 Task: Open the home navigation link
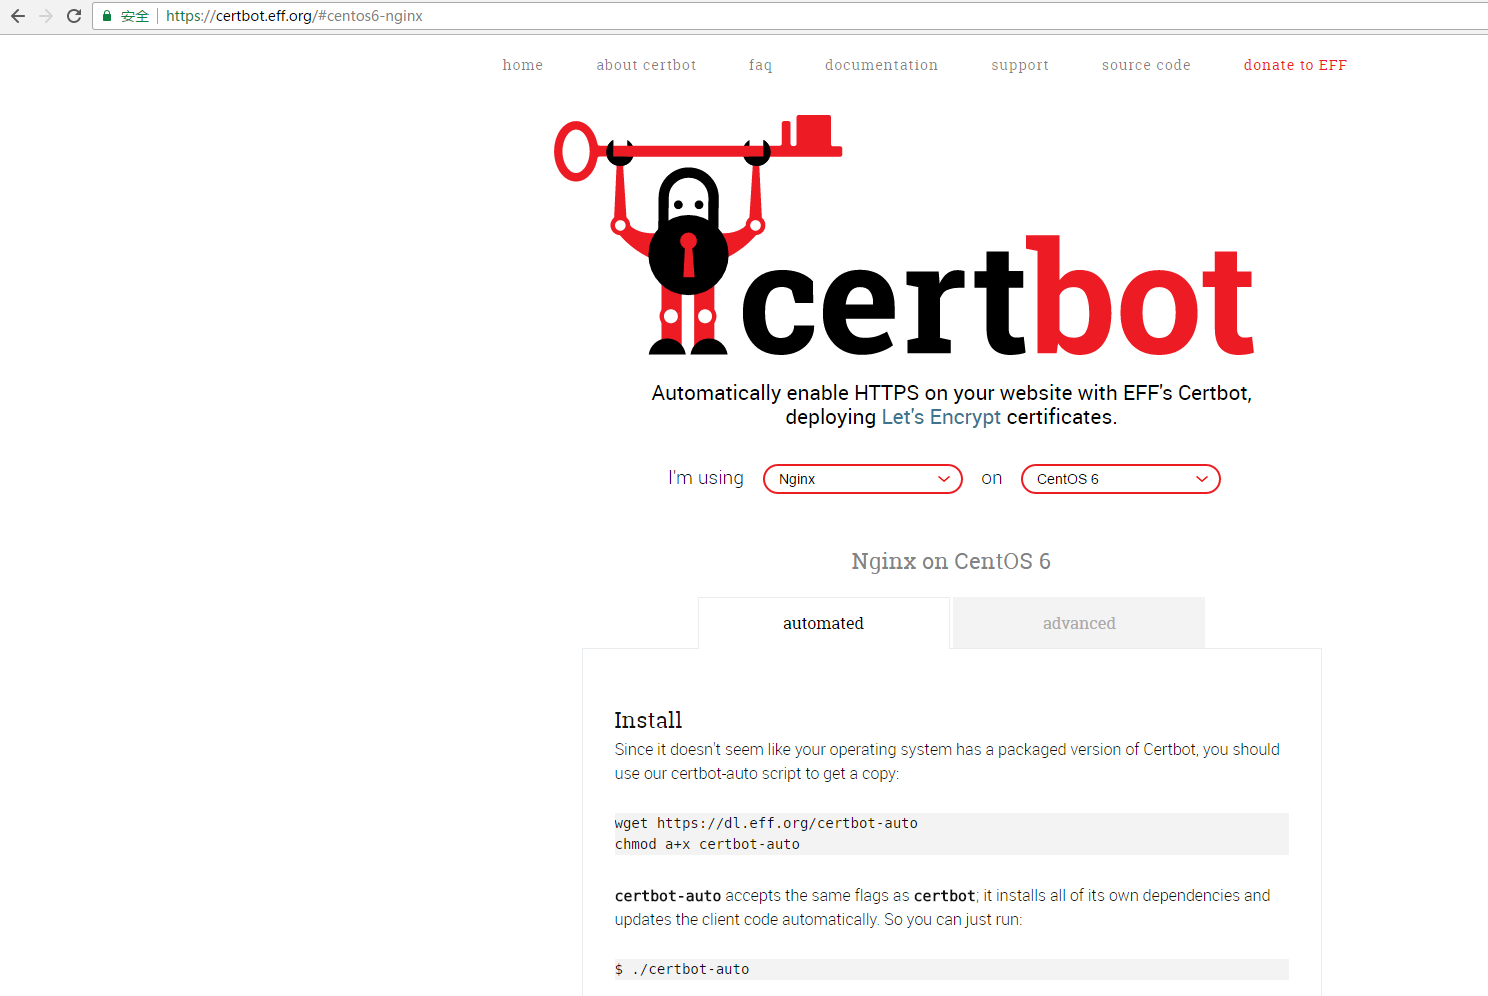(x=523, y=65)
